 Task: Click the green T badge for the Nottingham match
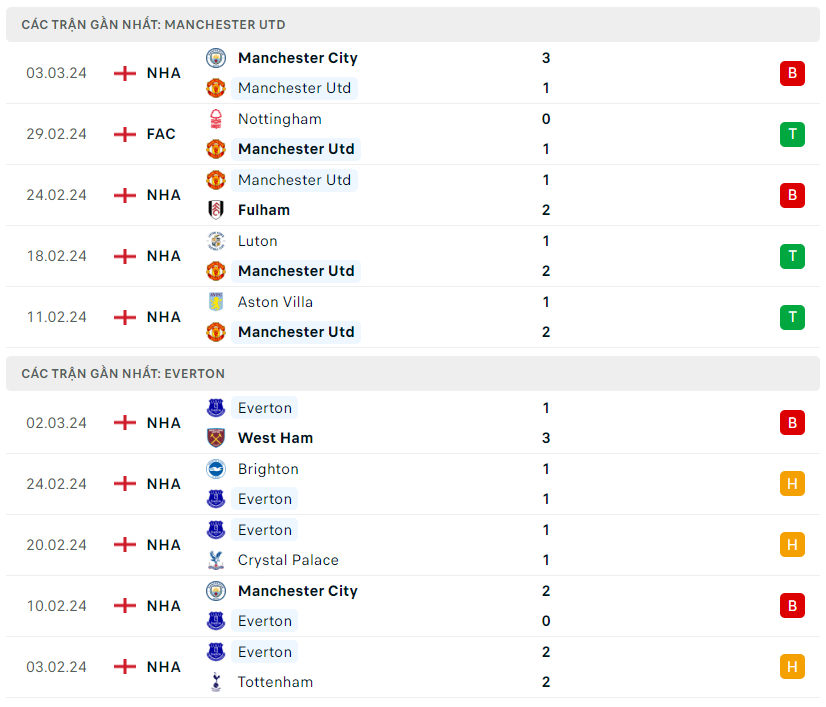[x=792, y=134]
